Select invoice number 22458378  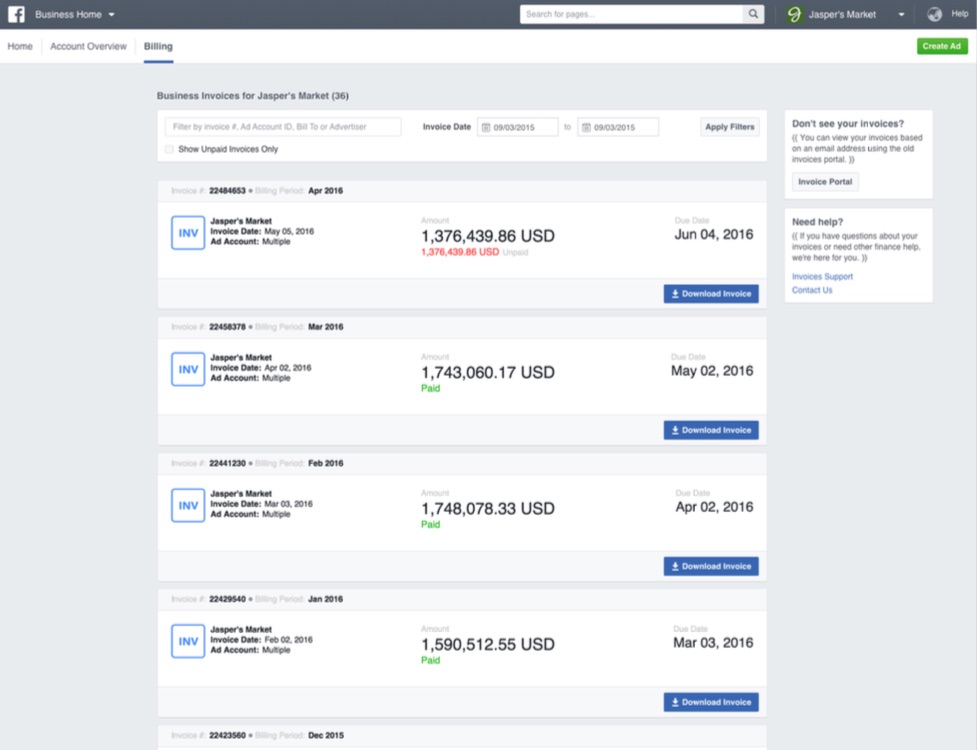coord(227,326)
